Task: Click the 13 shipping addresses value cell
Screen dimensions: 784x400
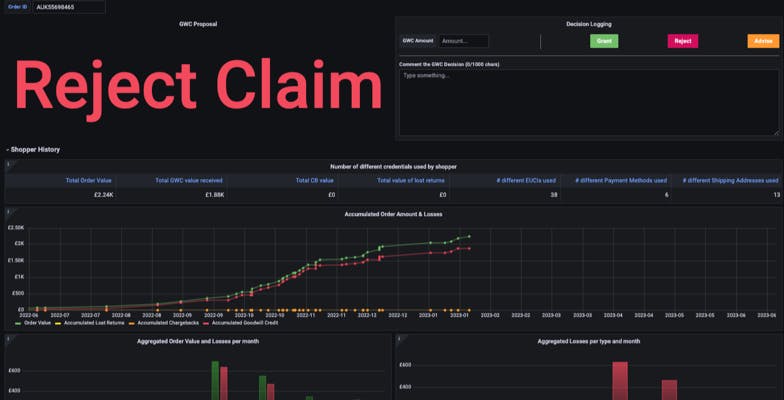Action: pos(776,195)
